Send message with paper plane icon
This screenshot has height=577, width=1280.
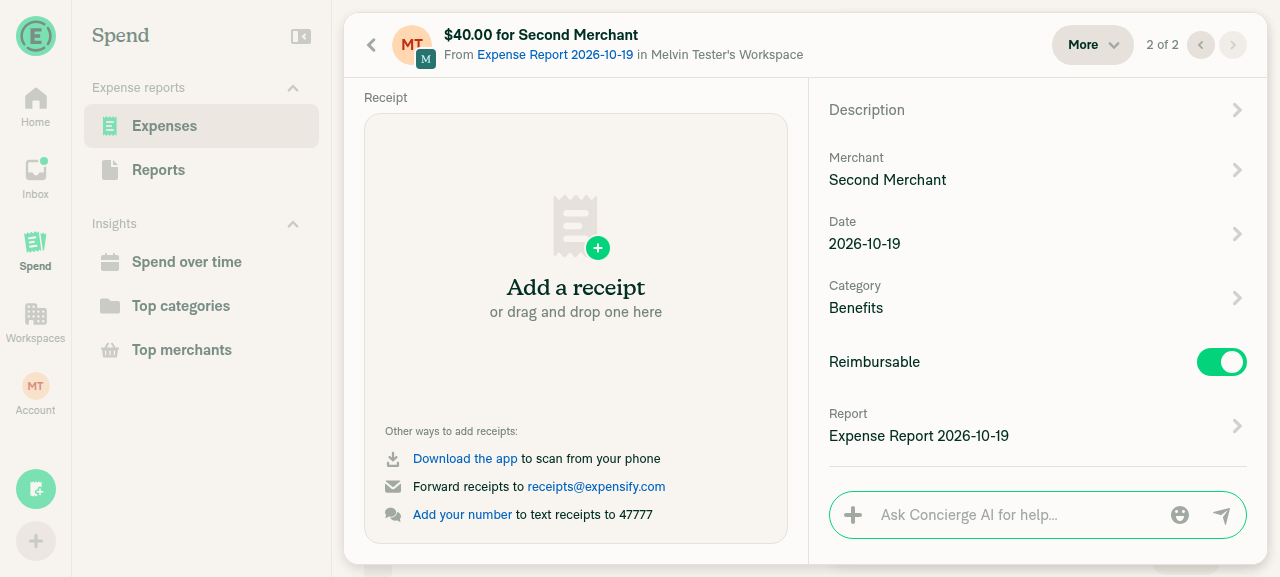pos(1222,515)
